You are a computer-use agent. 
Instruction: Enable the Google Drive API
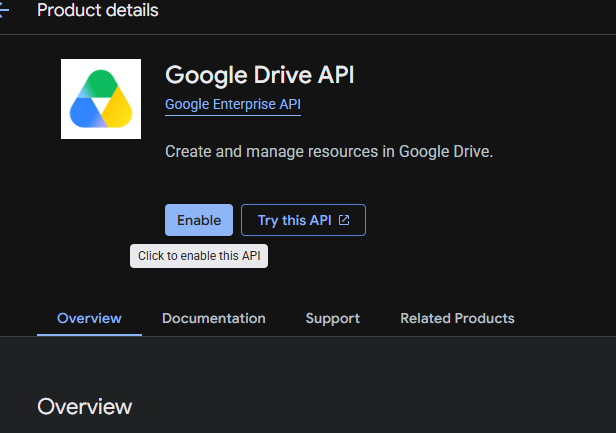click(x=199, y=220)
